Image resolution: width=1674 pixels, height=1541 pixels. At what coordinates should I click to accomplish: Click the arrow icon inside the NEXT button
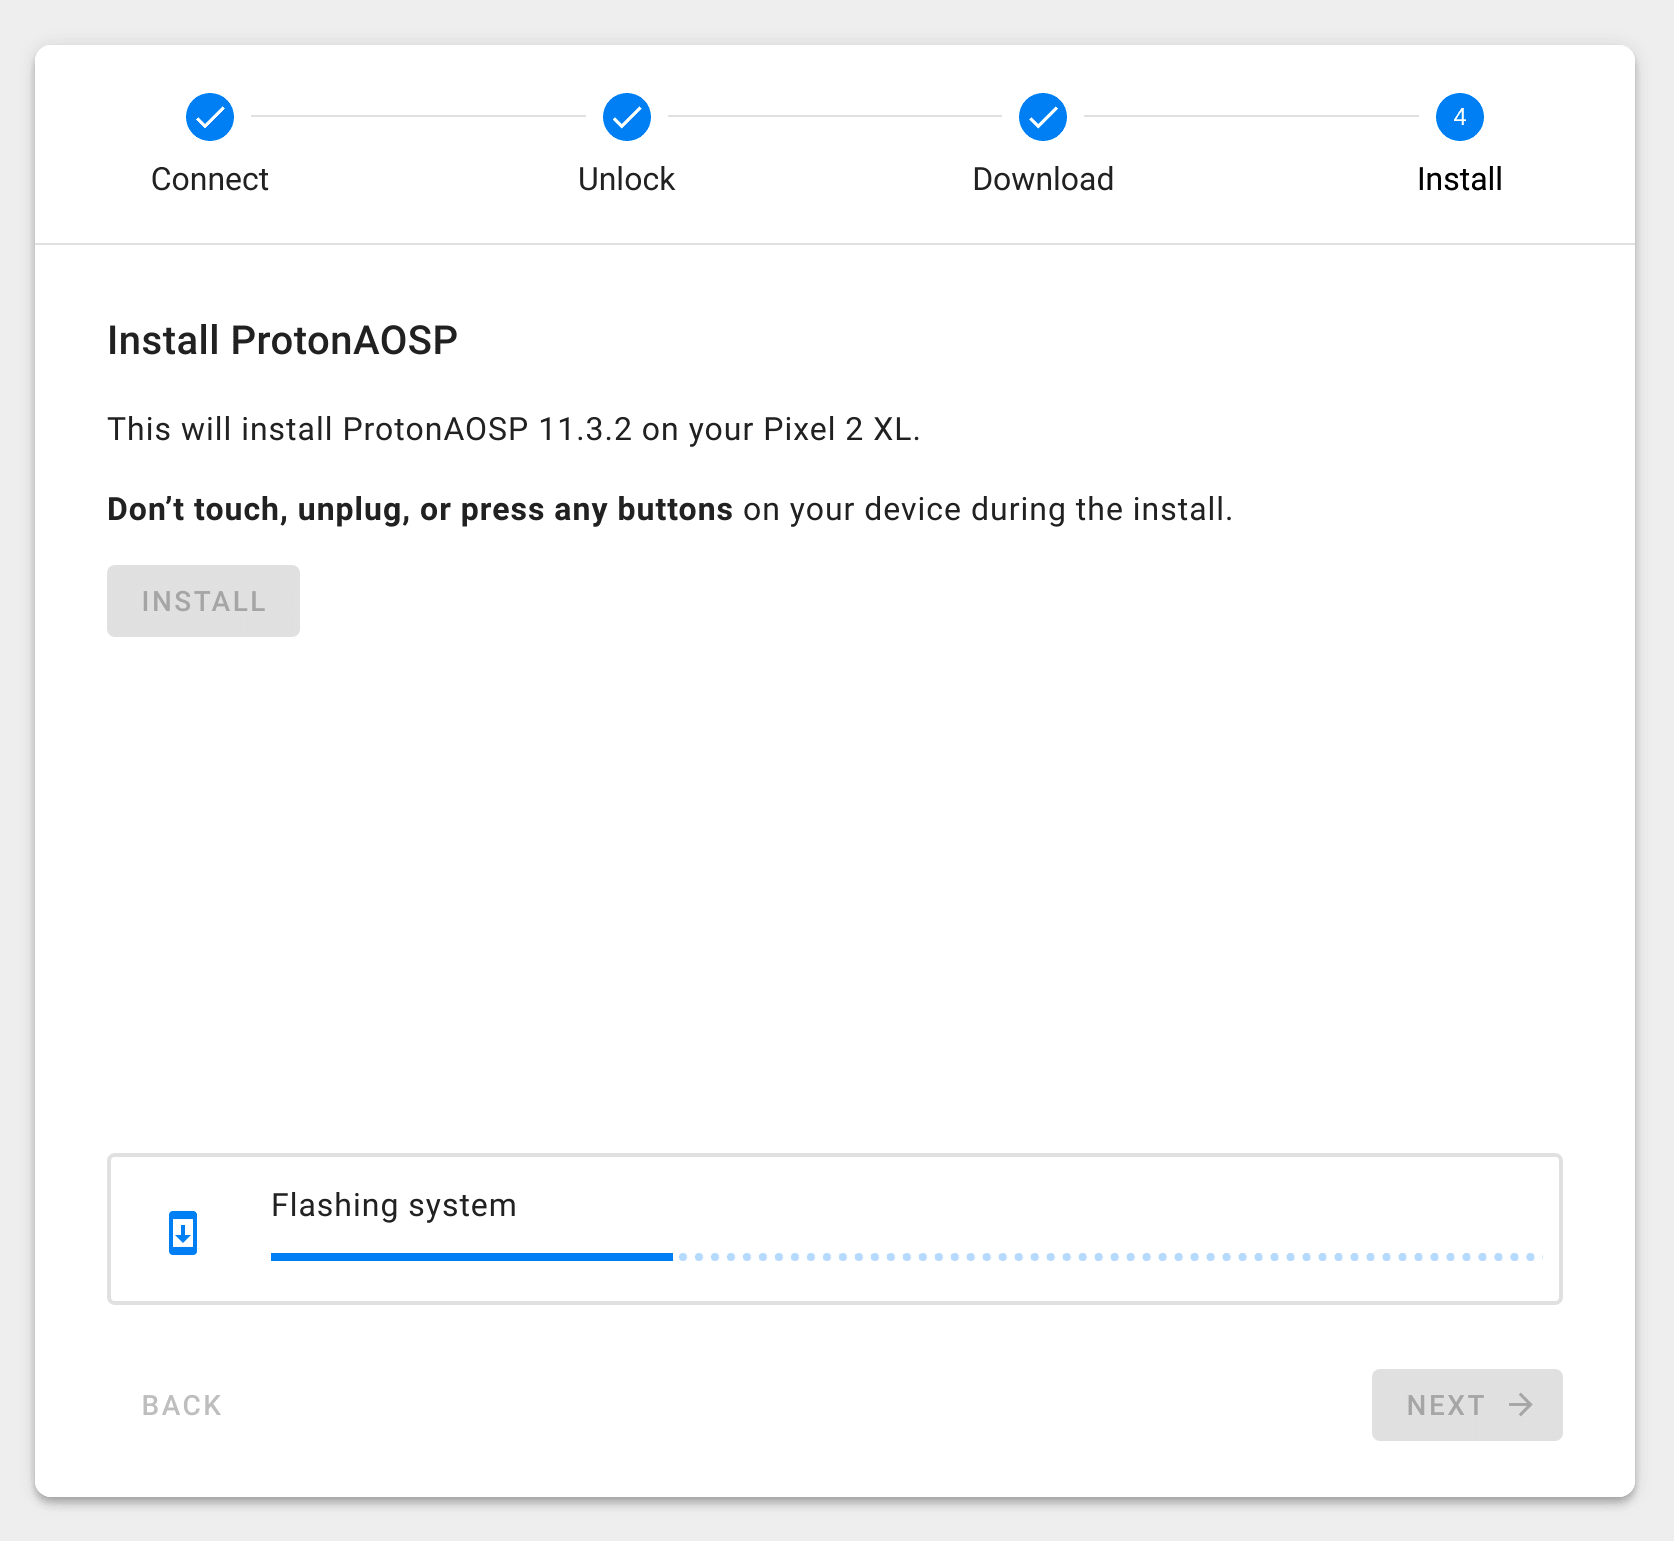(1521, 1405)
